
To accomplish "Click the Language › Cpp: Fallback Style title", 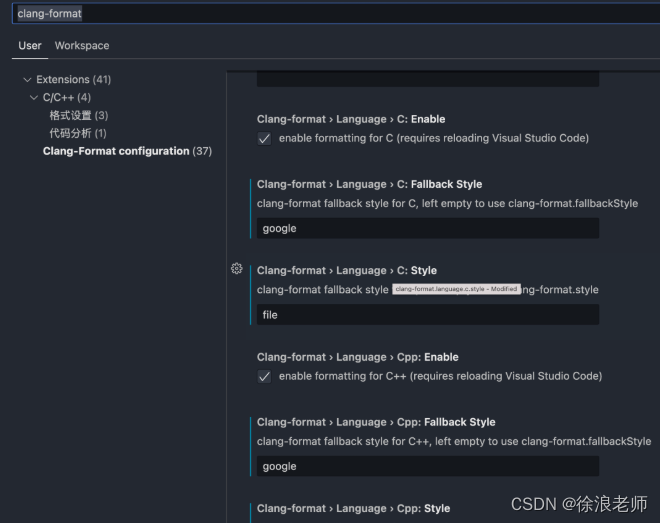I will point(376,422).
